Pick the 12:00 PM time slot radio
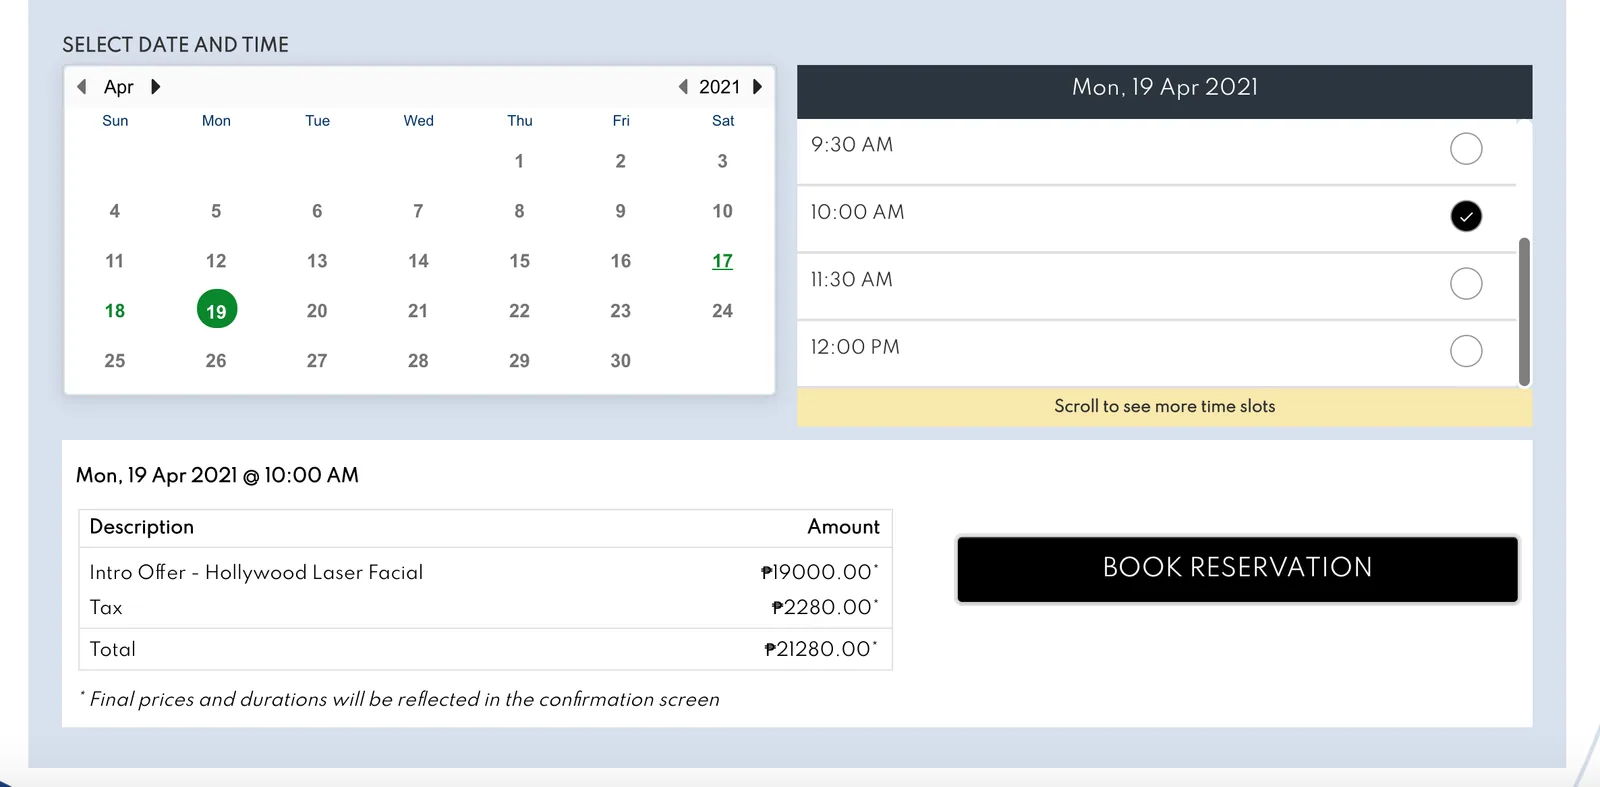Screen dimensions: 1600x787 1466,351
